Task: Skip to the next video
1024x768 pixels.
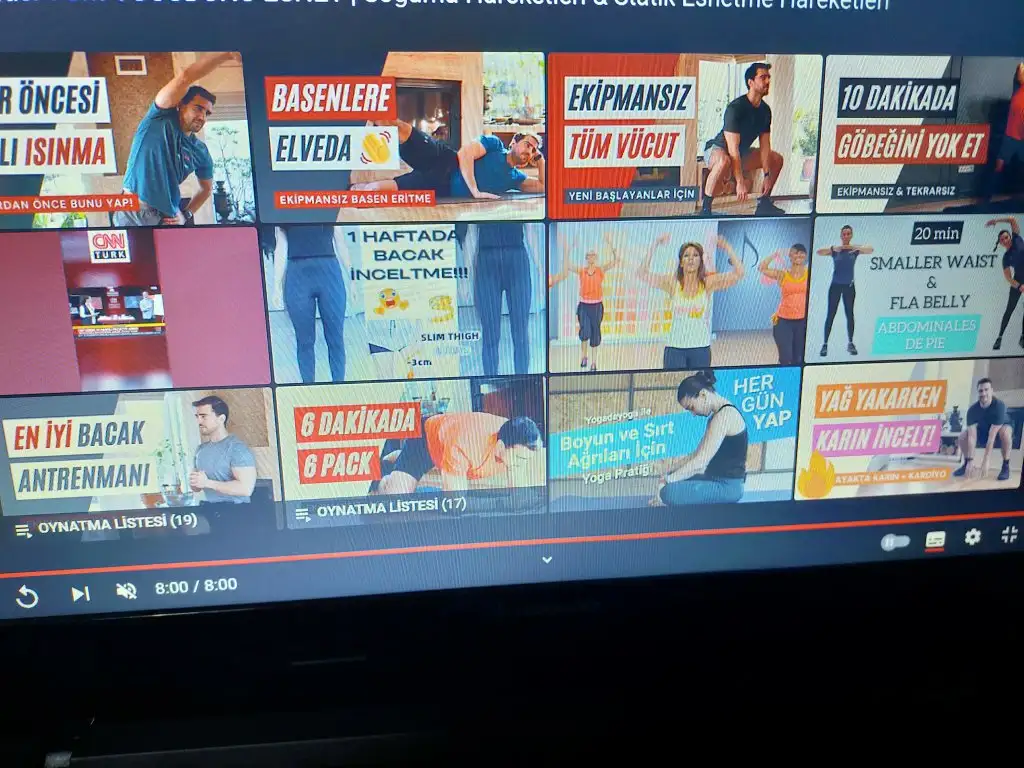Action: coord(80,593)
